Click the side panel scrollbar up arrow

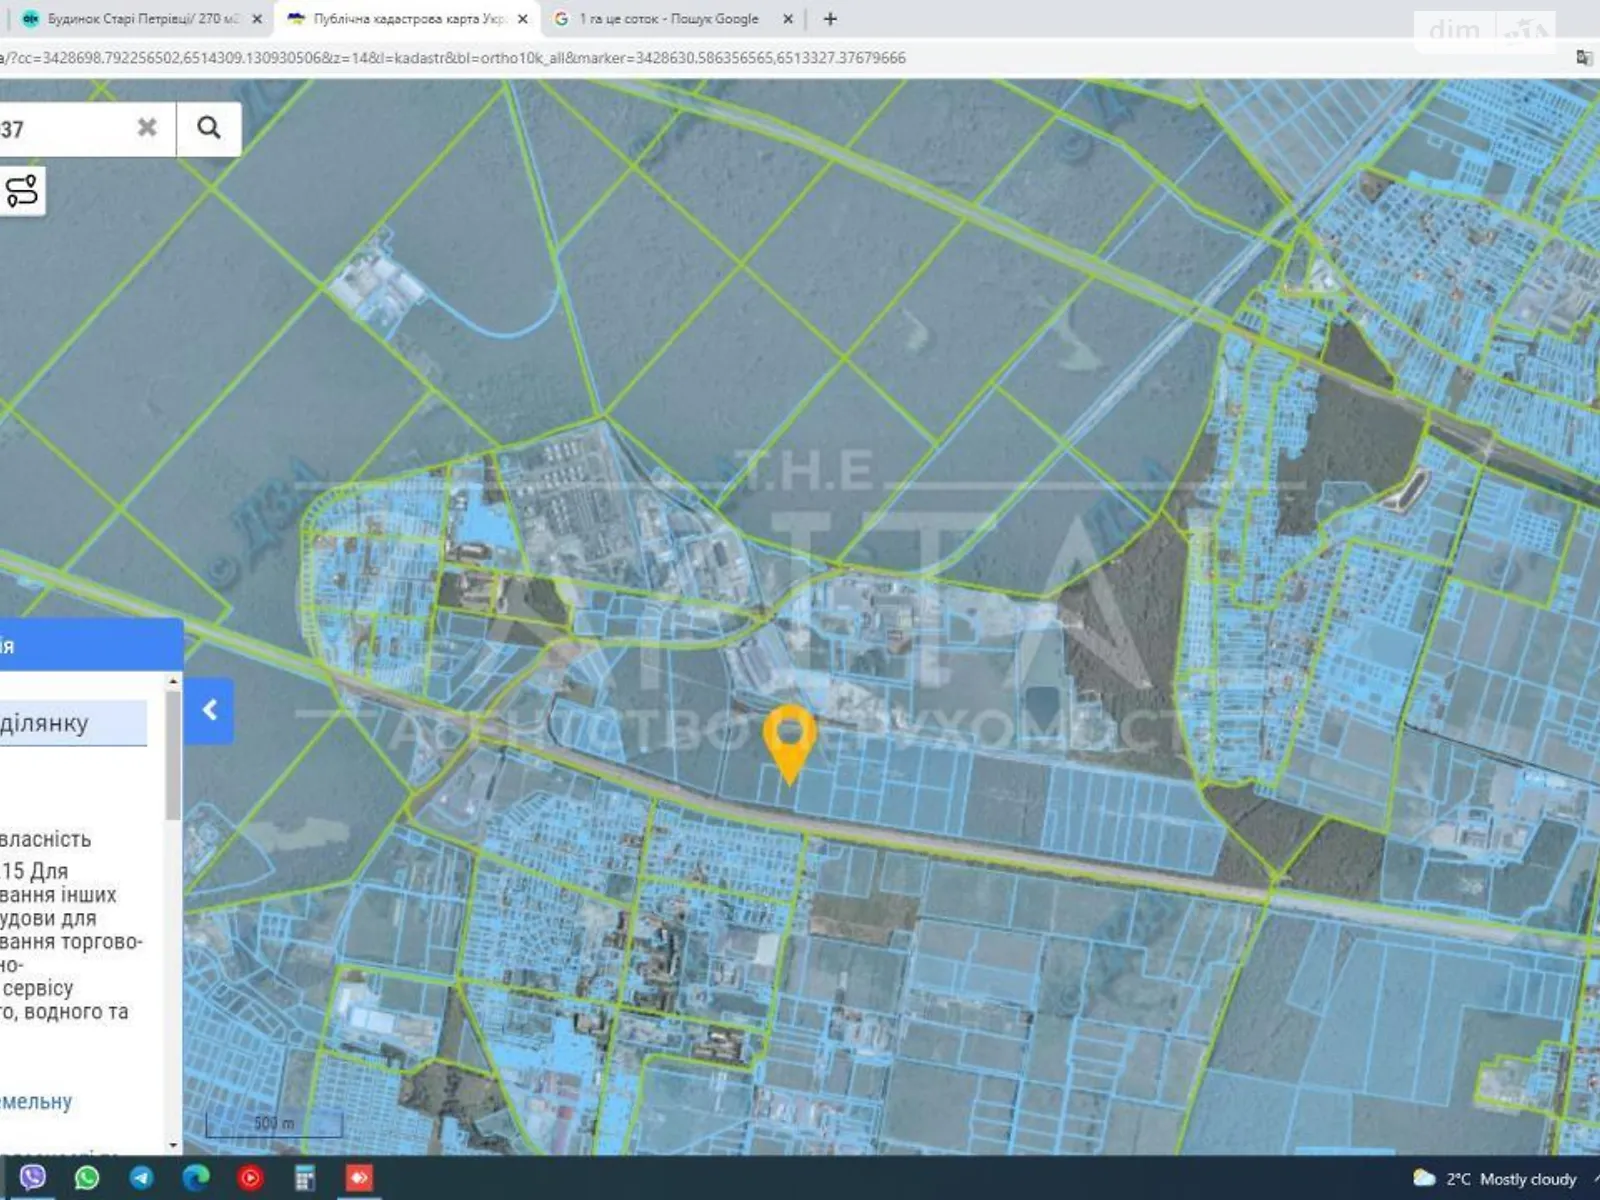173,680
